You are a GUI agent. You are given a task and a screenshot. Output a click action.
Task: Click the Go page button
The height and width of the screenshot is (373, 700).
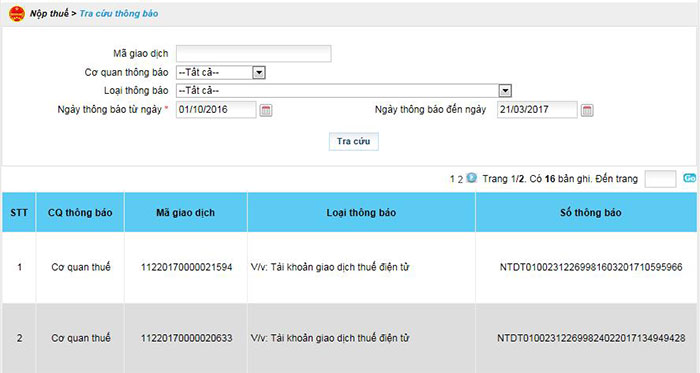689,178
